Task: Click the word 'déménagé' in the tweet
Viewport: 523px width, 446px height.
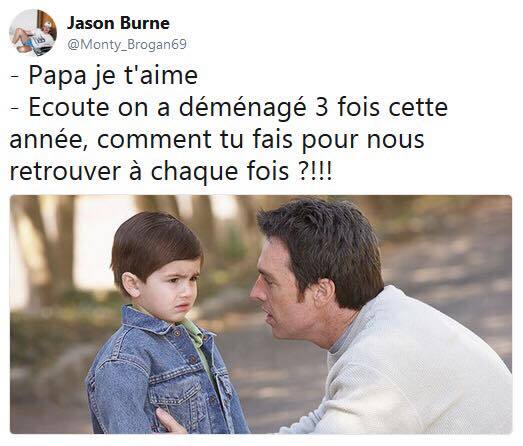Action: (243, 108)
